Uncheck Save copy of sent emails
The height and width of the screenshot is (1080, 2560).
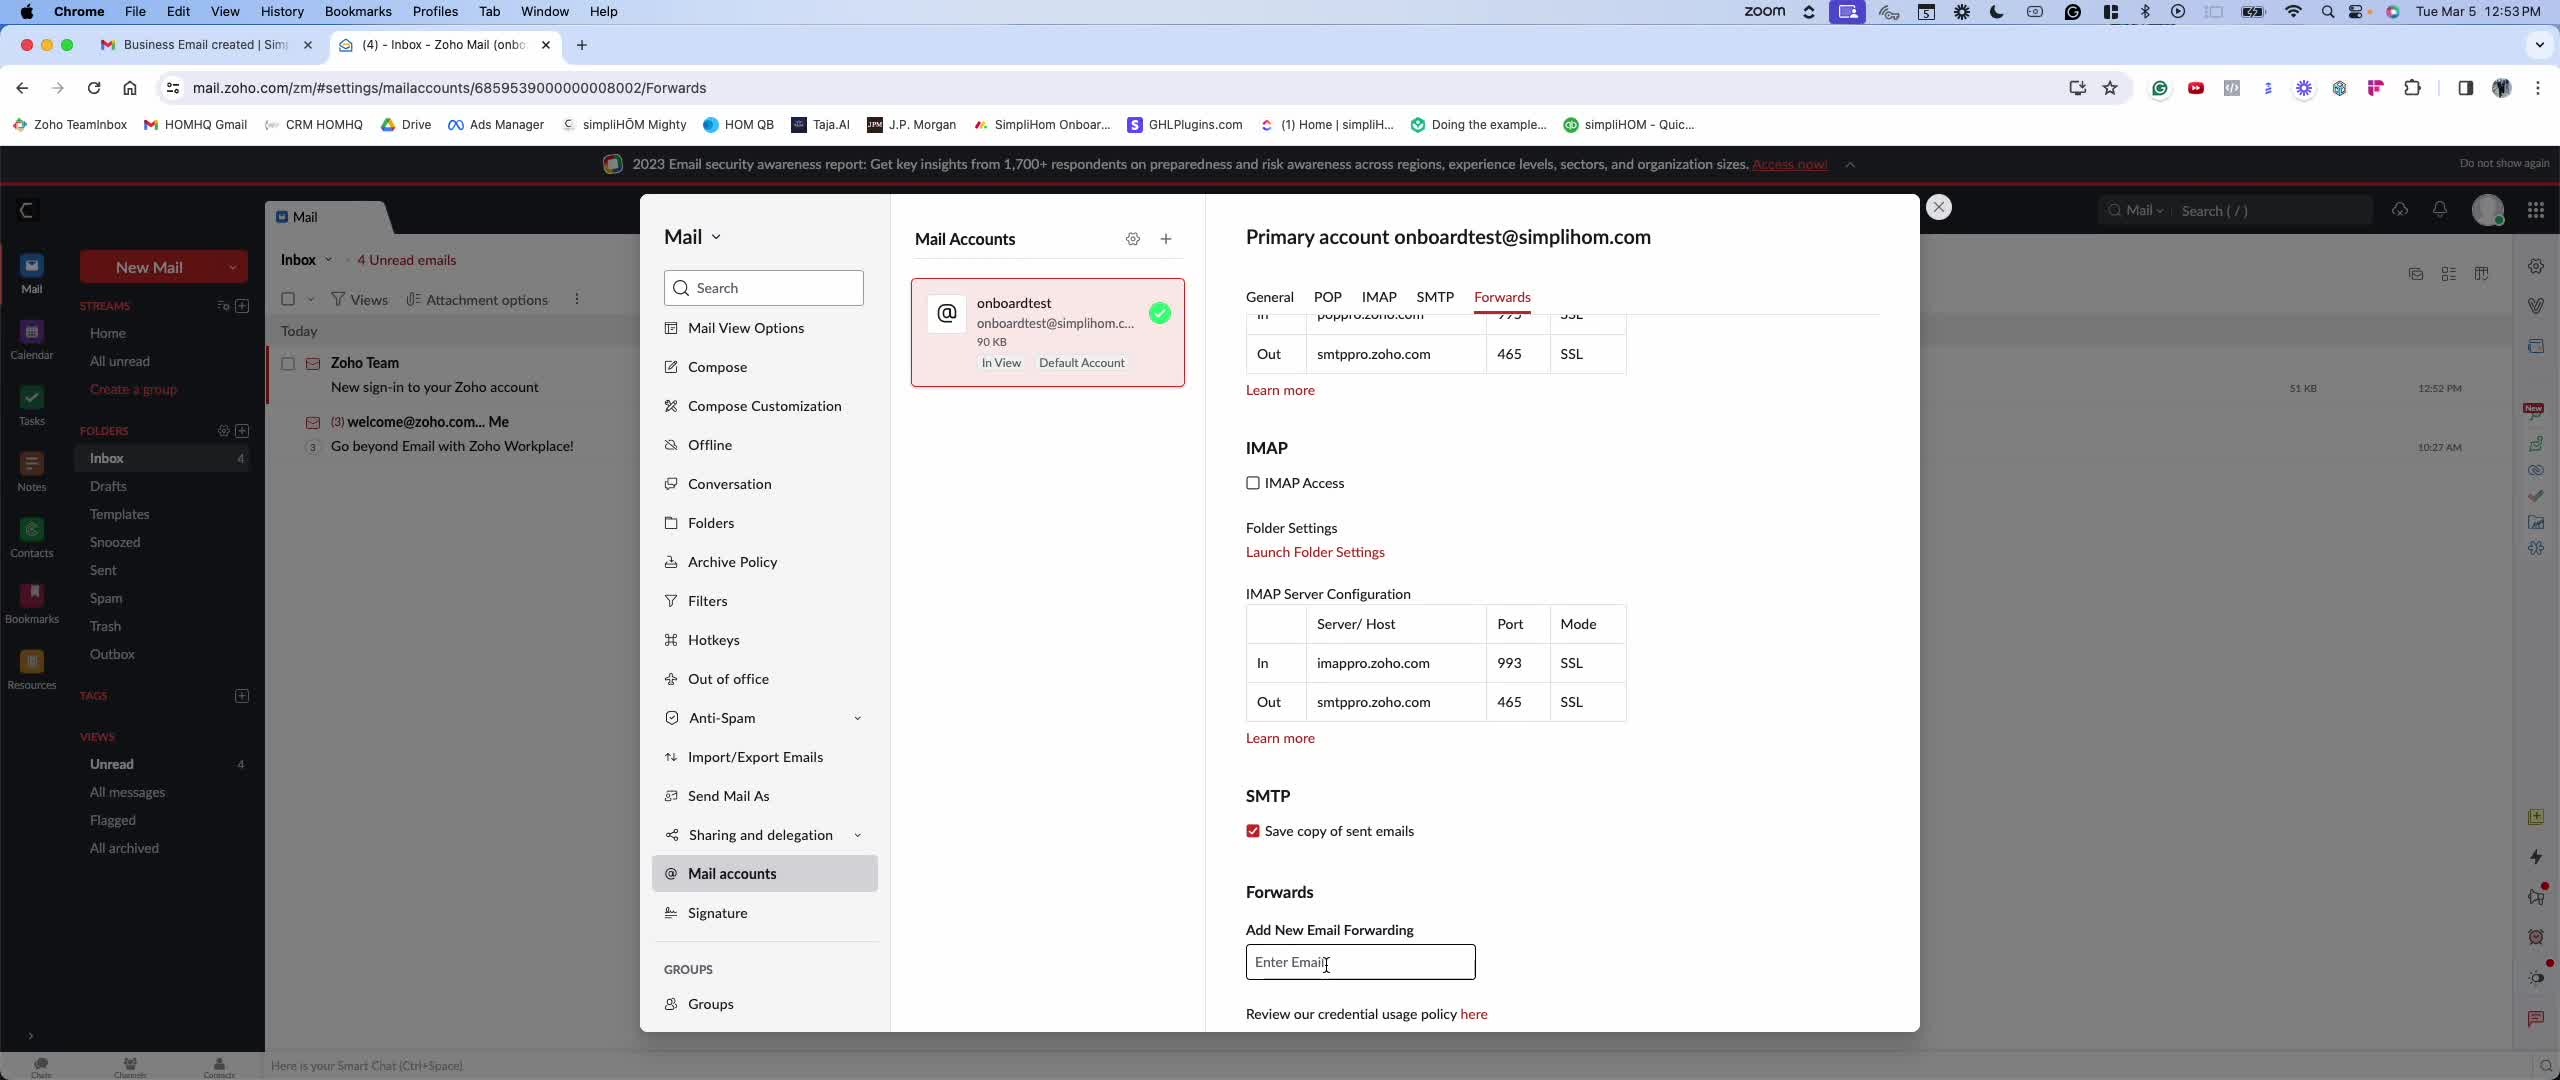tap(1253, 831)
